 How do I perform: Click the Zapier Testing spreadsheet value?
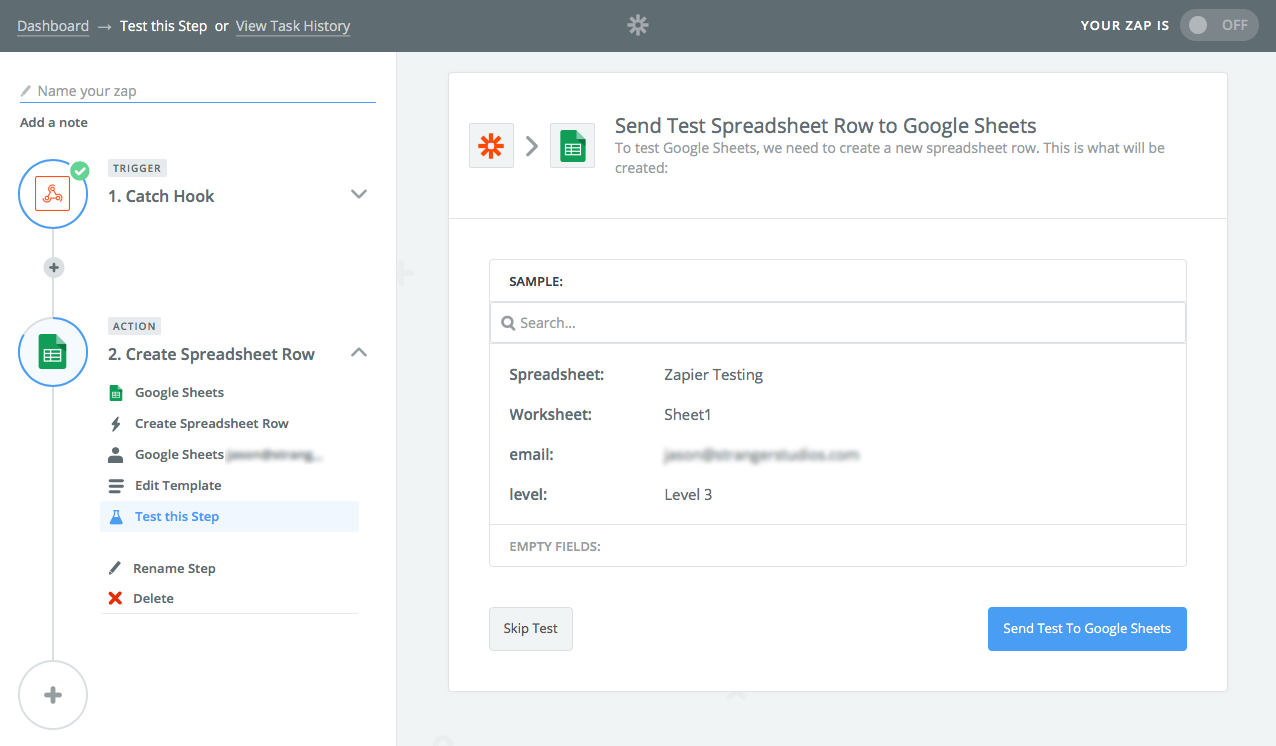713,375
